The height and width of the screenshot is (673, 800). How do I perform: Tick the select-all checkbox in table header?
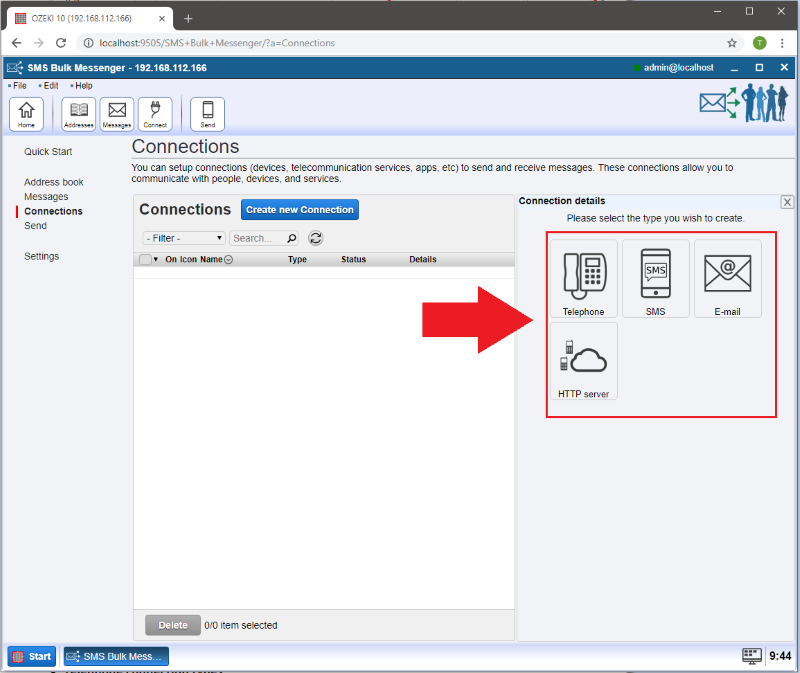pyautogui.click(x=145, y=260)
